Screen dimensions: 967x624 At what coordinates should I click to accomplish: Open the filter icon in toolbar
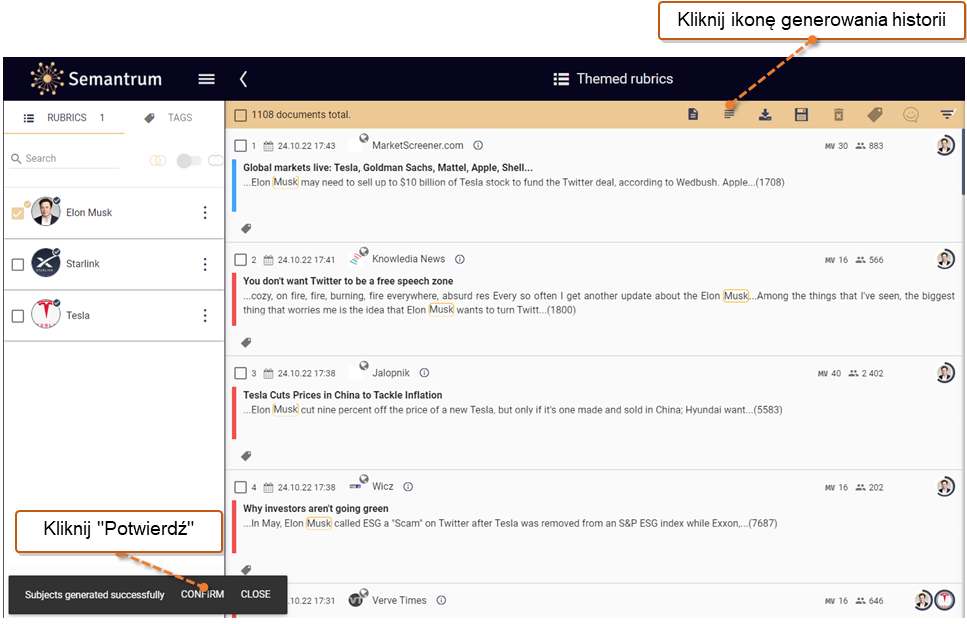coord(947,114)
